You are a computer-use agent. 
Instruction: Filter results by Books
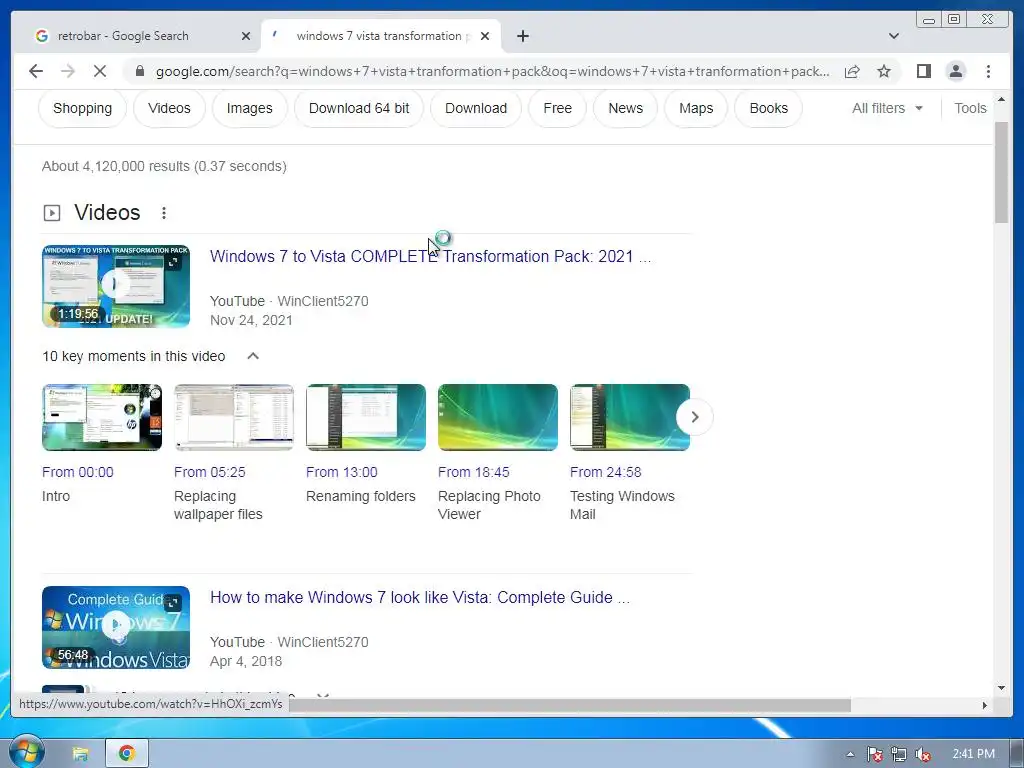[x=768, y=108]
